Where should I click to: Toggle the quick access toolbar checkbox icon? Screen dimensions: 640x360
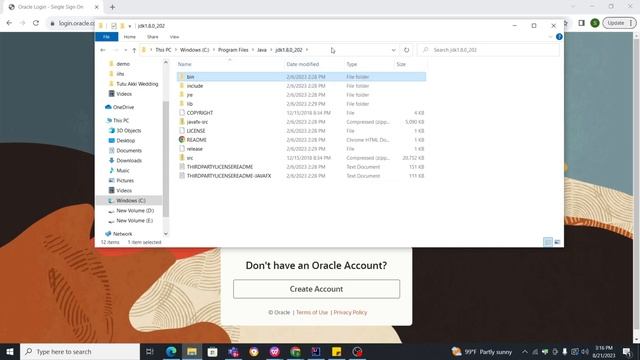point(114,26)
